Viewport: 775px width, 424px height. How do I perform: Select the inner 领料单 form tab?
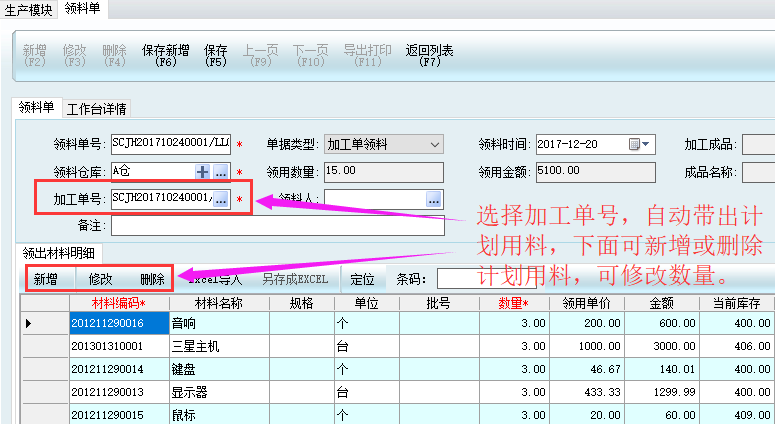37,107
